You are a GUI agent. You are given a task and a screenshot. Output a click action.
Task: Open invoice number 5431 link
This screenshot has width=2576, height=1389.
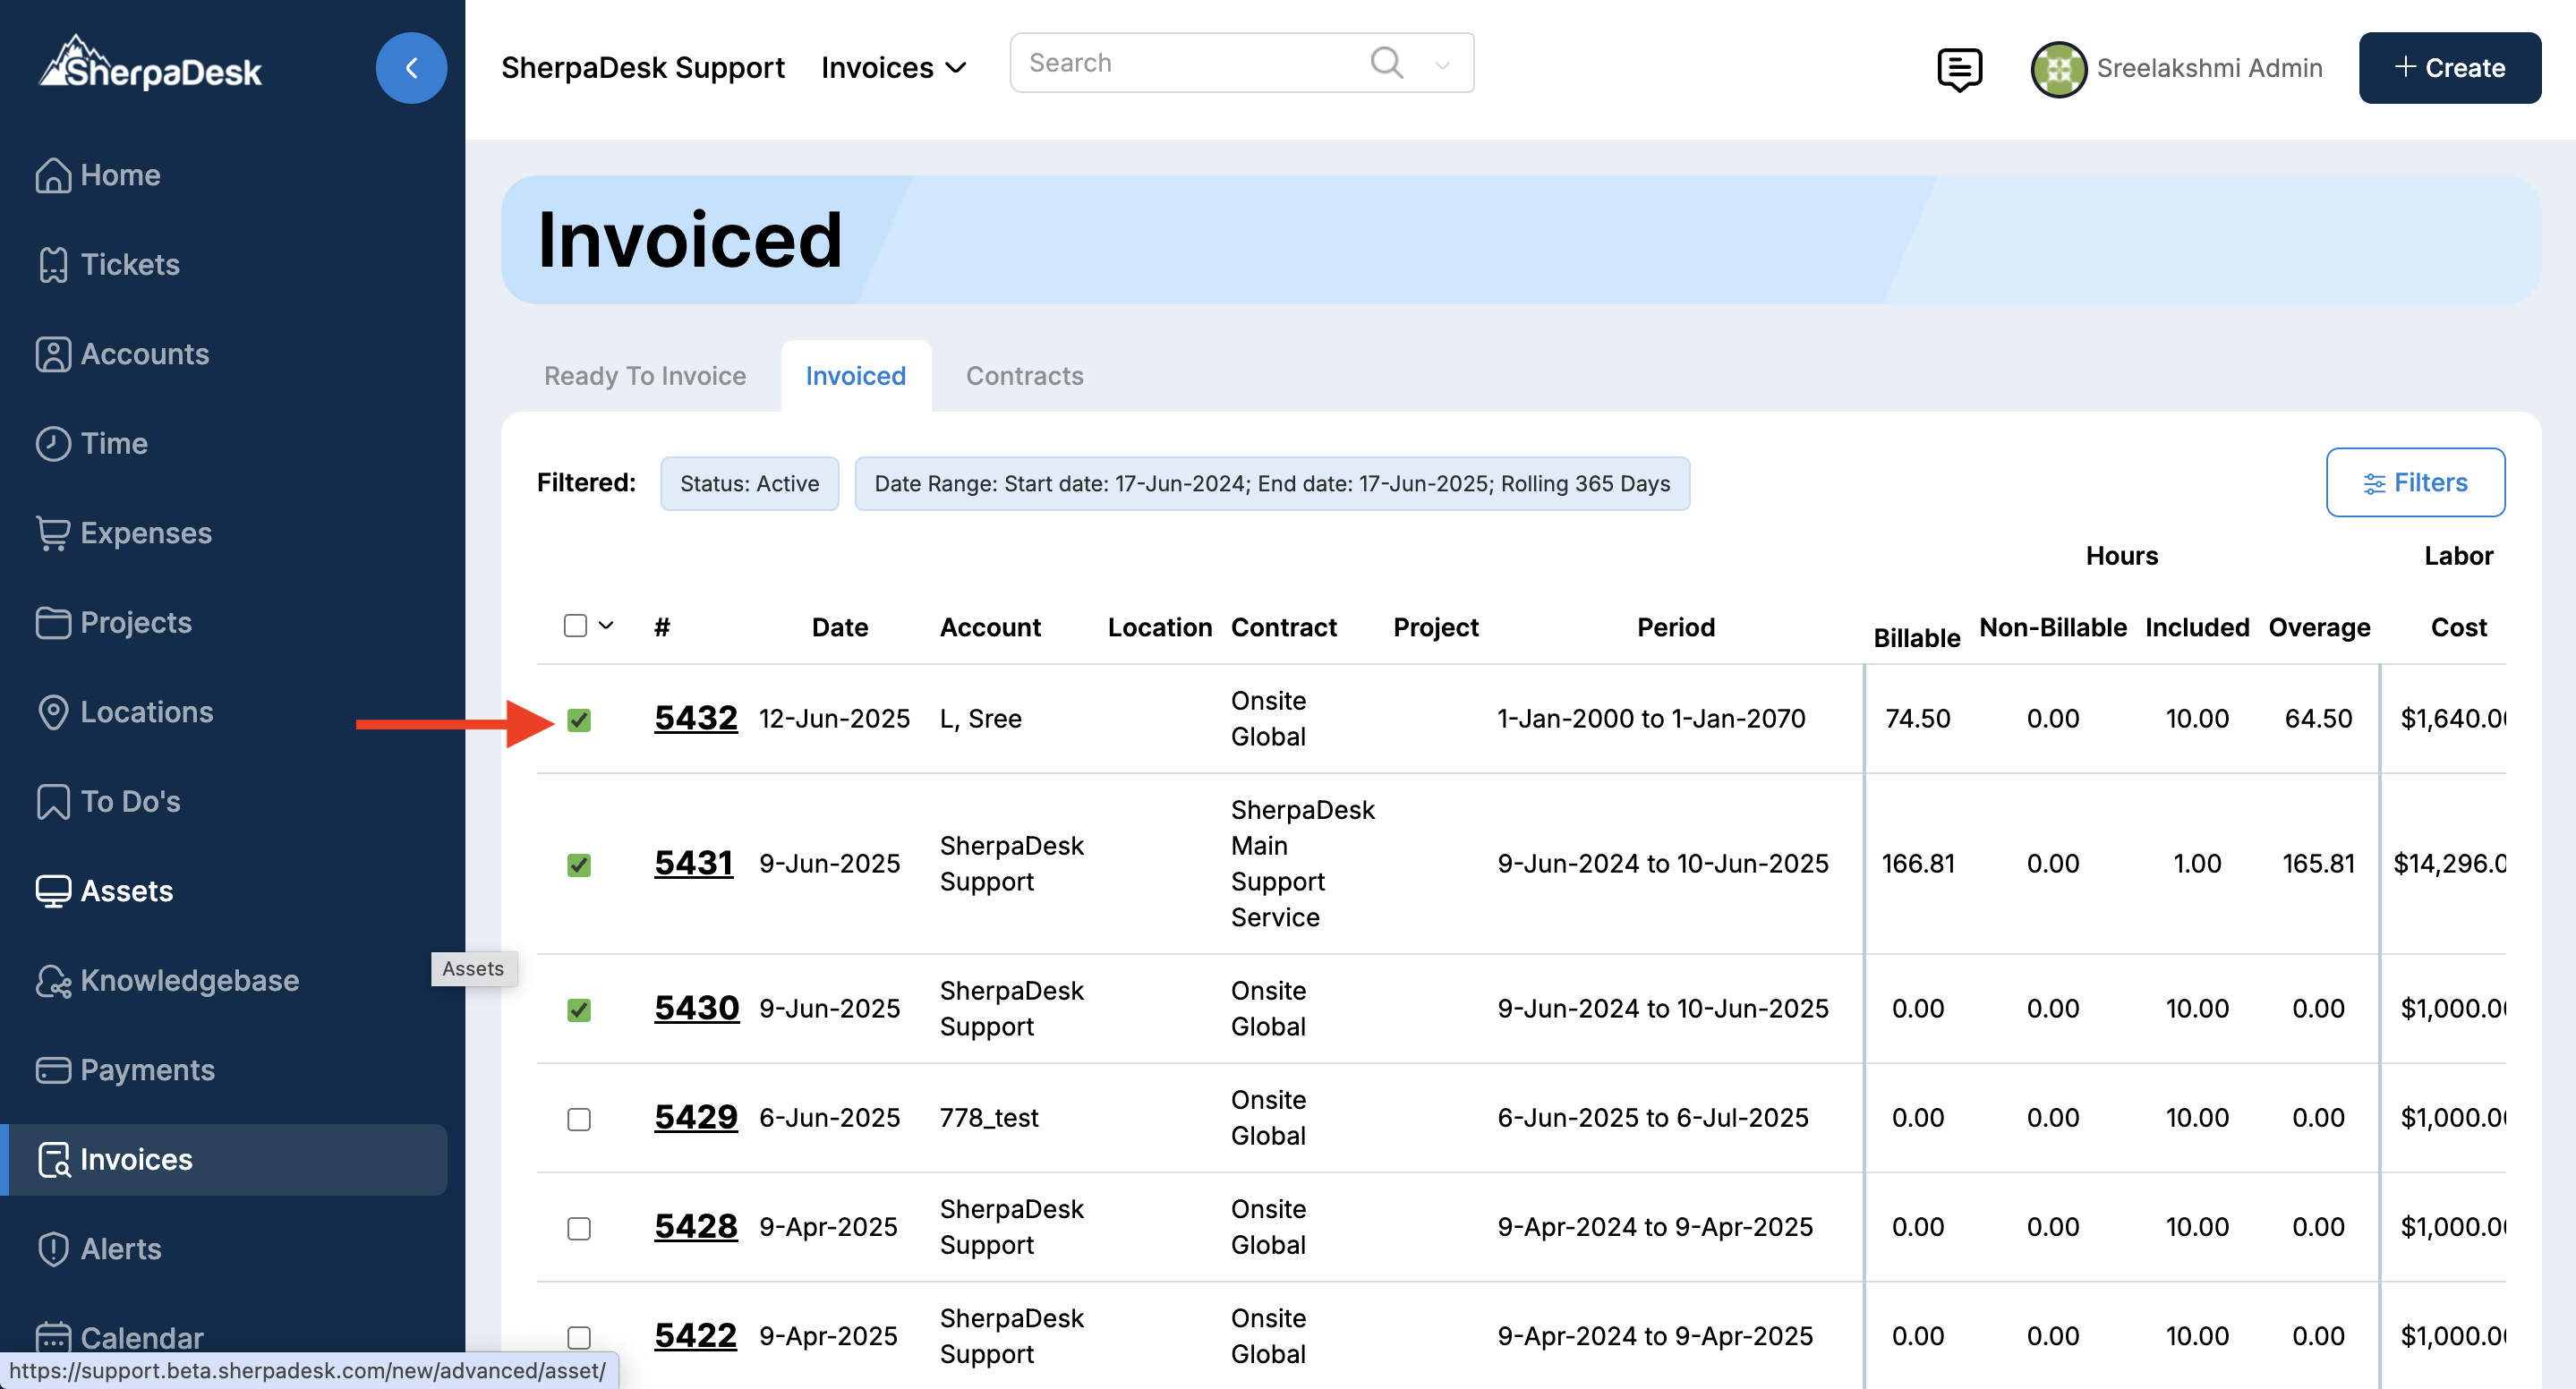694,863
